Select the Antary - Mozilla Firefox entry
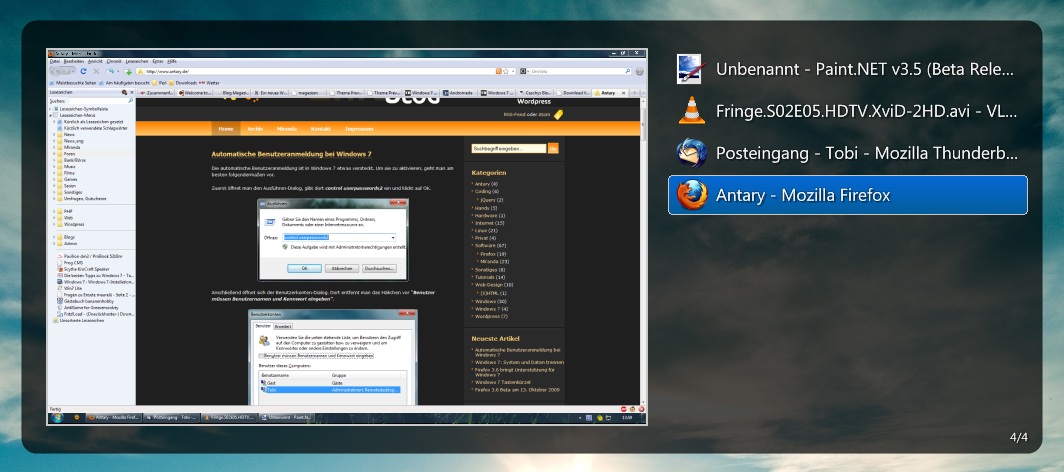The height and width of the screenshot is (472, 1064). 848,195
